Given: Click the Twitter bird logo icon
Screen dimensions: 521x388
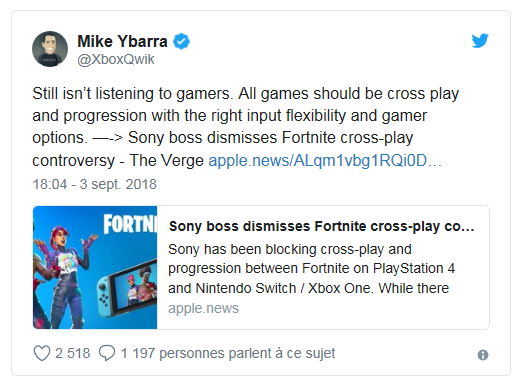Looking at the screenshot, I should tap(480, 40).
